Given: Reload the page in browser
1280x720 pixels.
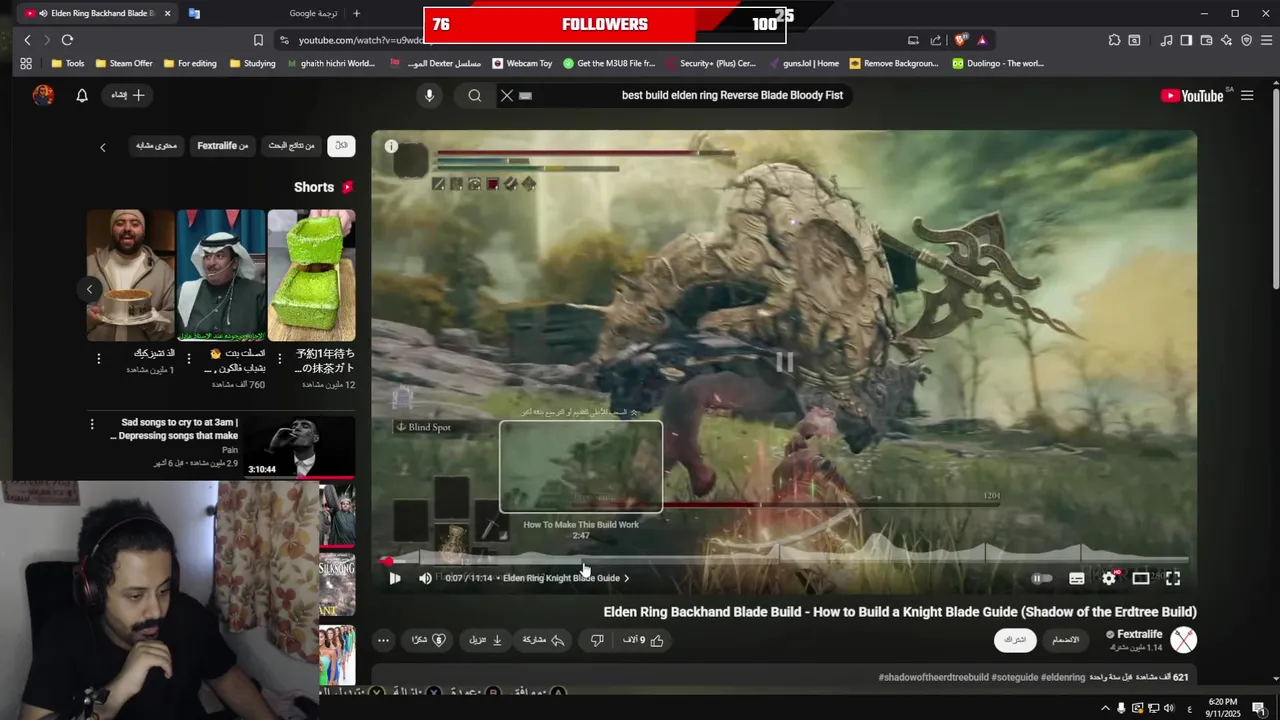Looking at the screenshot, I should click(x=67, y=40).
